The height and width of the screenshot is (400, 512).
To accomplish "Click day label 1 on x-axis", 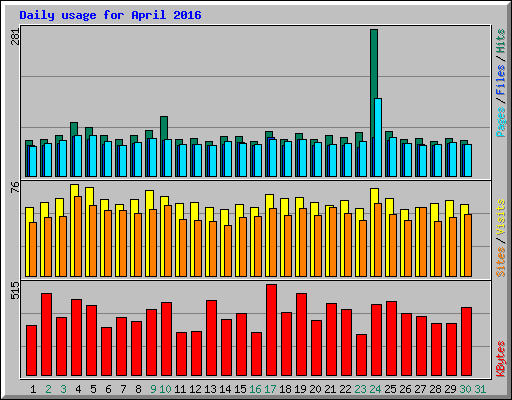I will click(33, 389).
